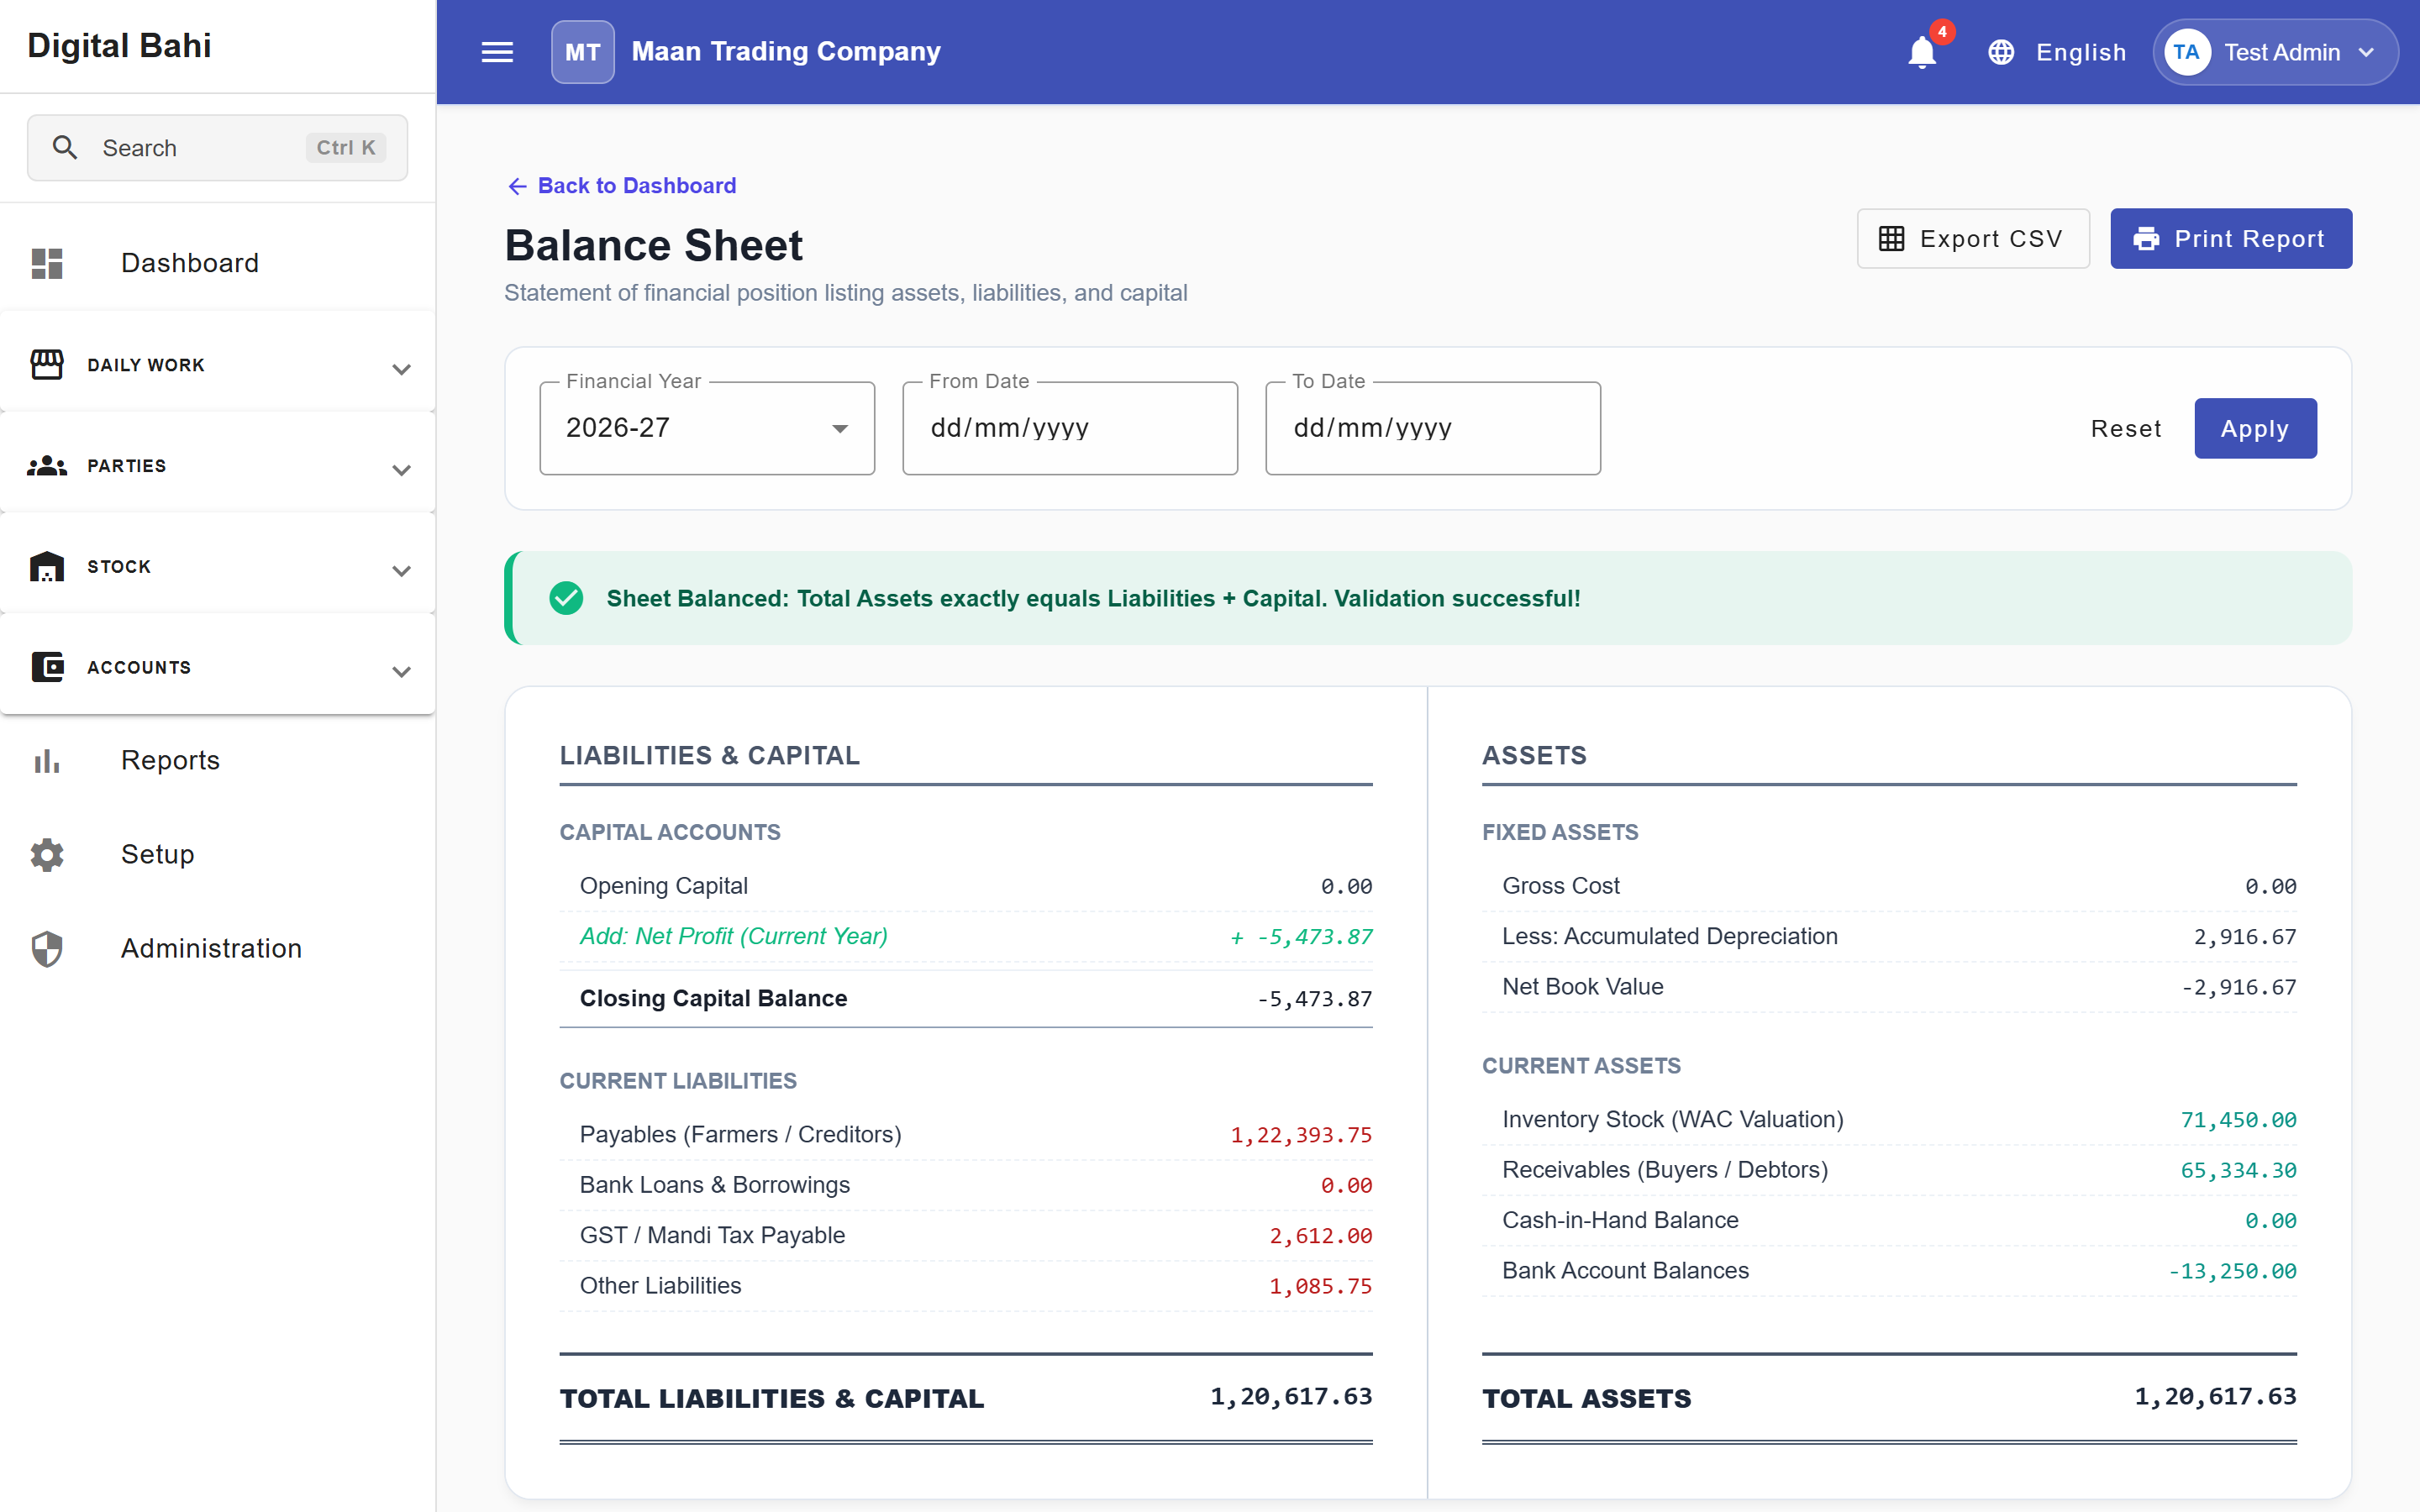The image size is (2420, 1512).
Task: Open the notifications bell
Action: tap(1921, 52)
